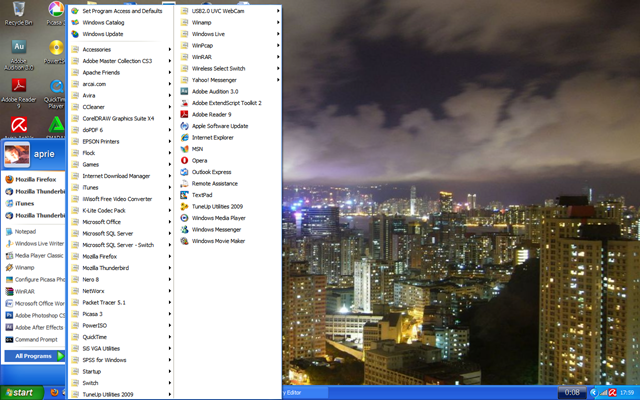The width and height of the screenshot is (640, 400).
Task: Launch Adobe ExtendScript Toolkit 2
Action: click(x=228, y=103)
